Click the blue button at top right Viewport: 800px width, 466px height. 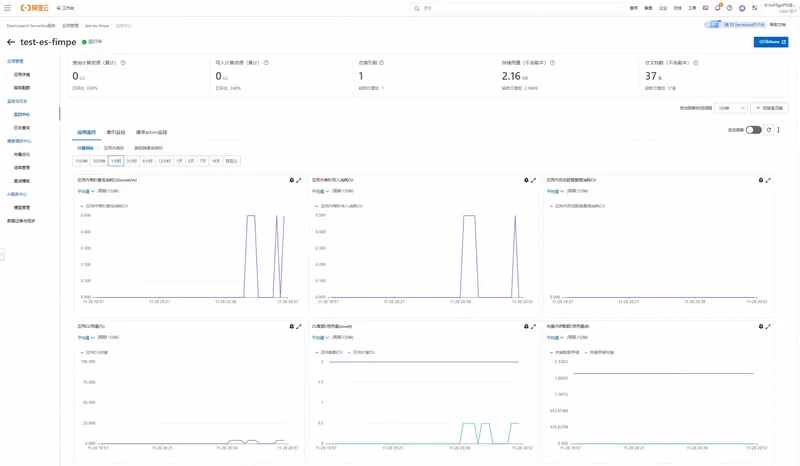[x=770, y=42]
